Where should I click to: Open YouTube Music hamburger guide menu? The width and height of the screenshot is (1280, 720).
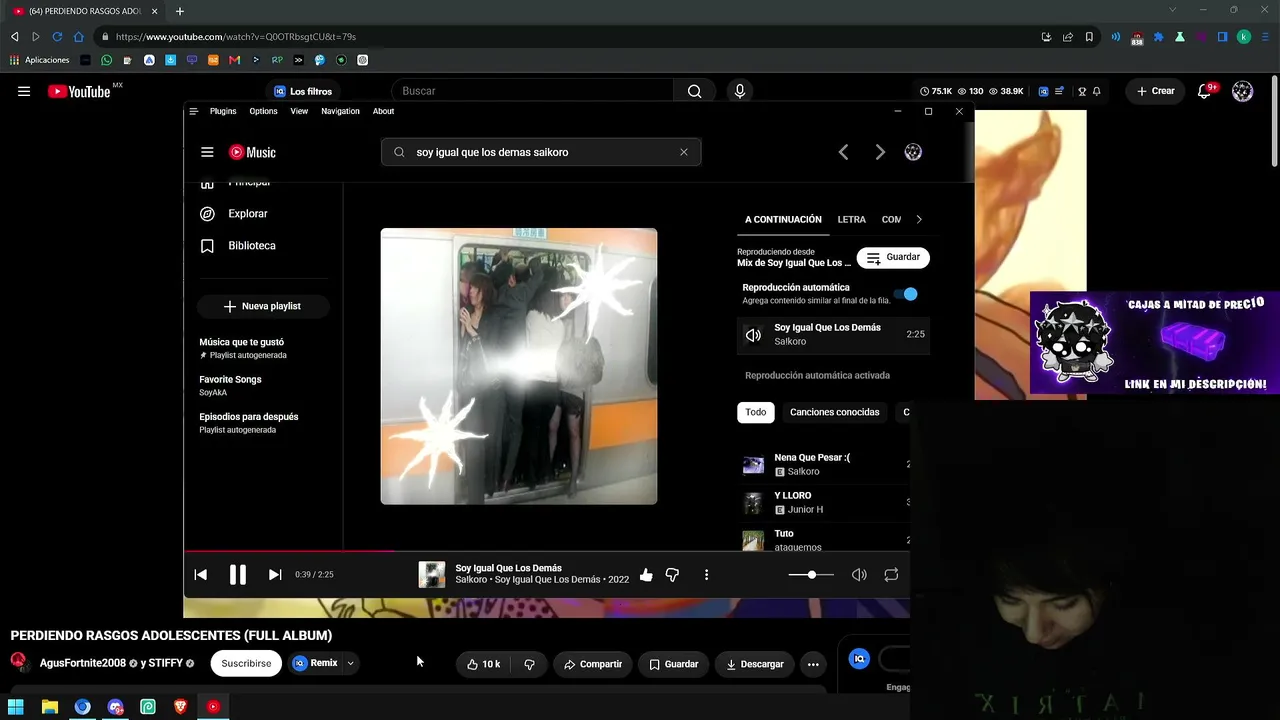tap(207, 152)
